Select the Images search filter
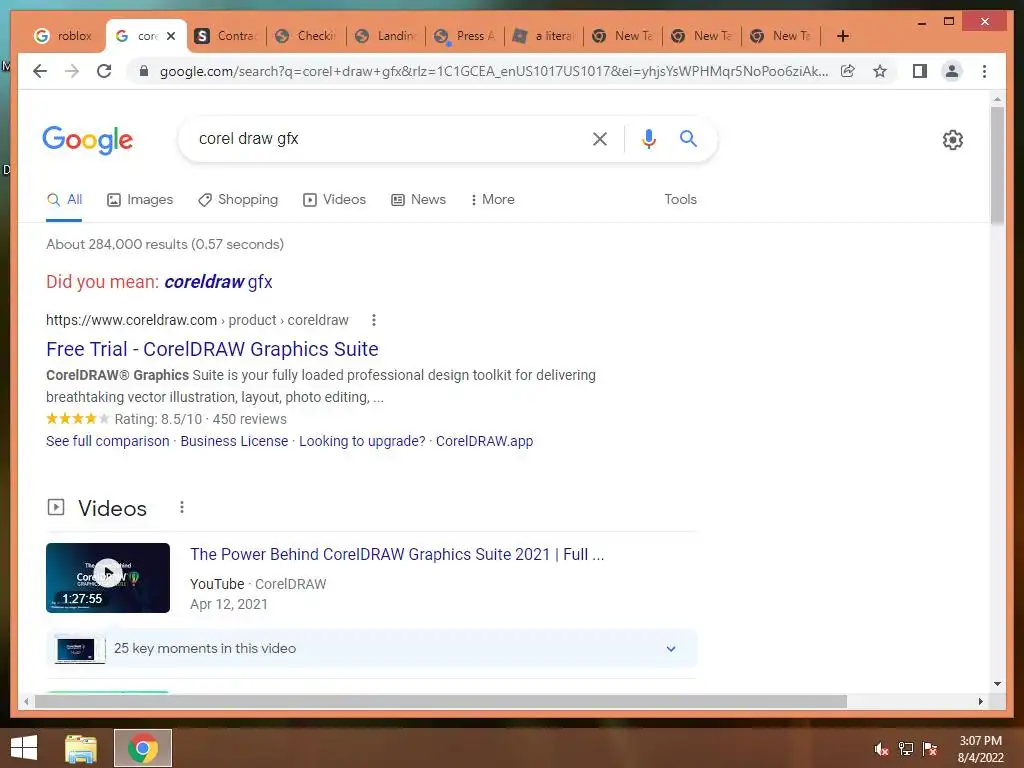The width and height of the screenshot is (1024, 768). 140,200
